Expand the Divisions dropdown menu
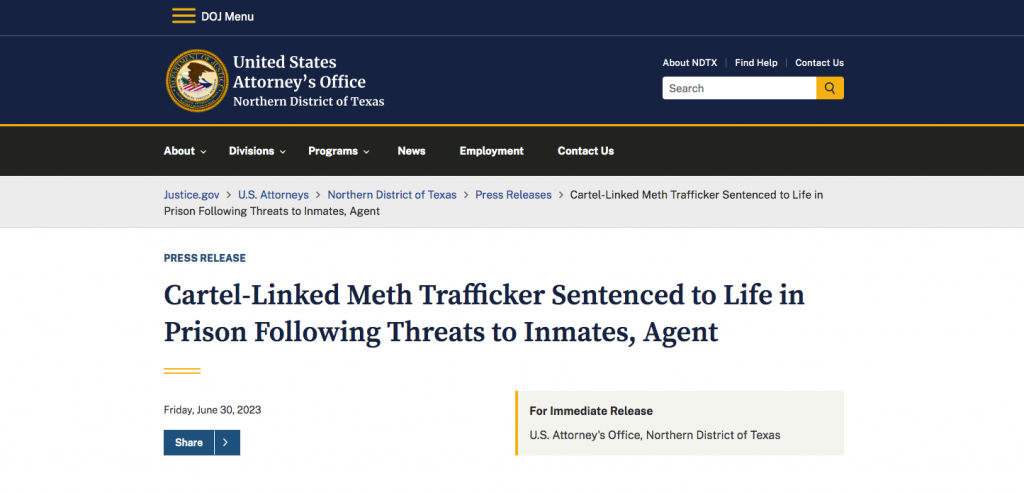The width and height of the screenshot is (1024, 493). [x=257, y=151]
